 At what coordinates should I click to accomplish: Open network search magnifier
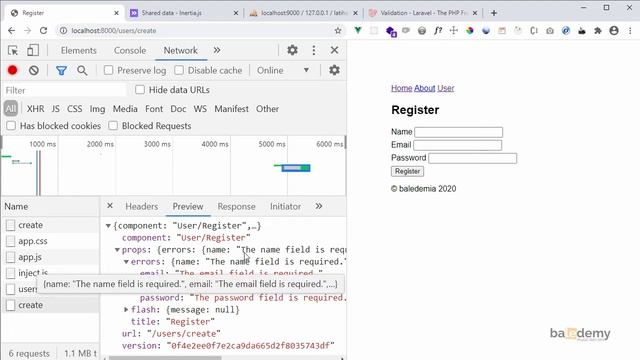tap(82, 71)
